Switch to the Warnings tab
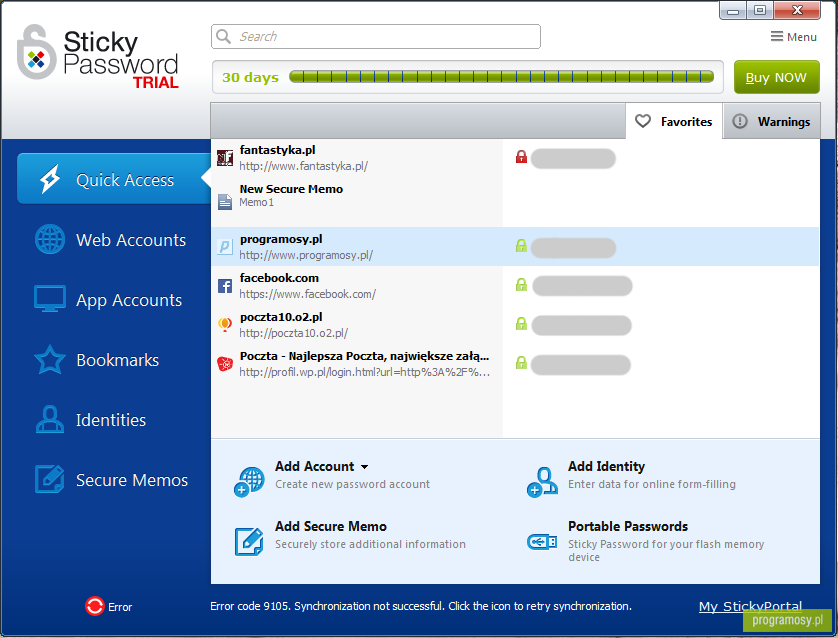The image size is (838, 638). [x=772, y=121]
